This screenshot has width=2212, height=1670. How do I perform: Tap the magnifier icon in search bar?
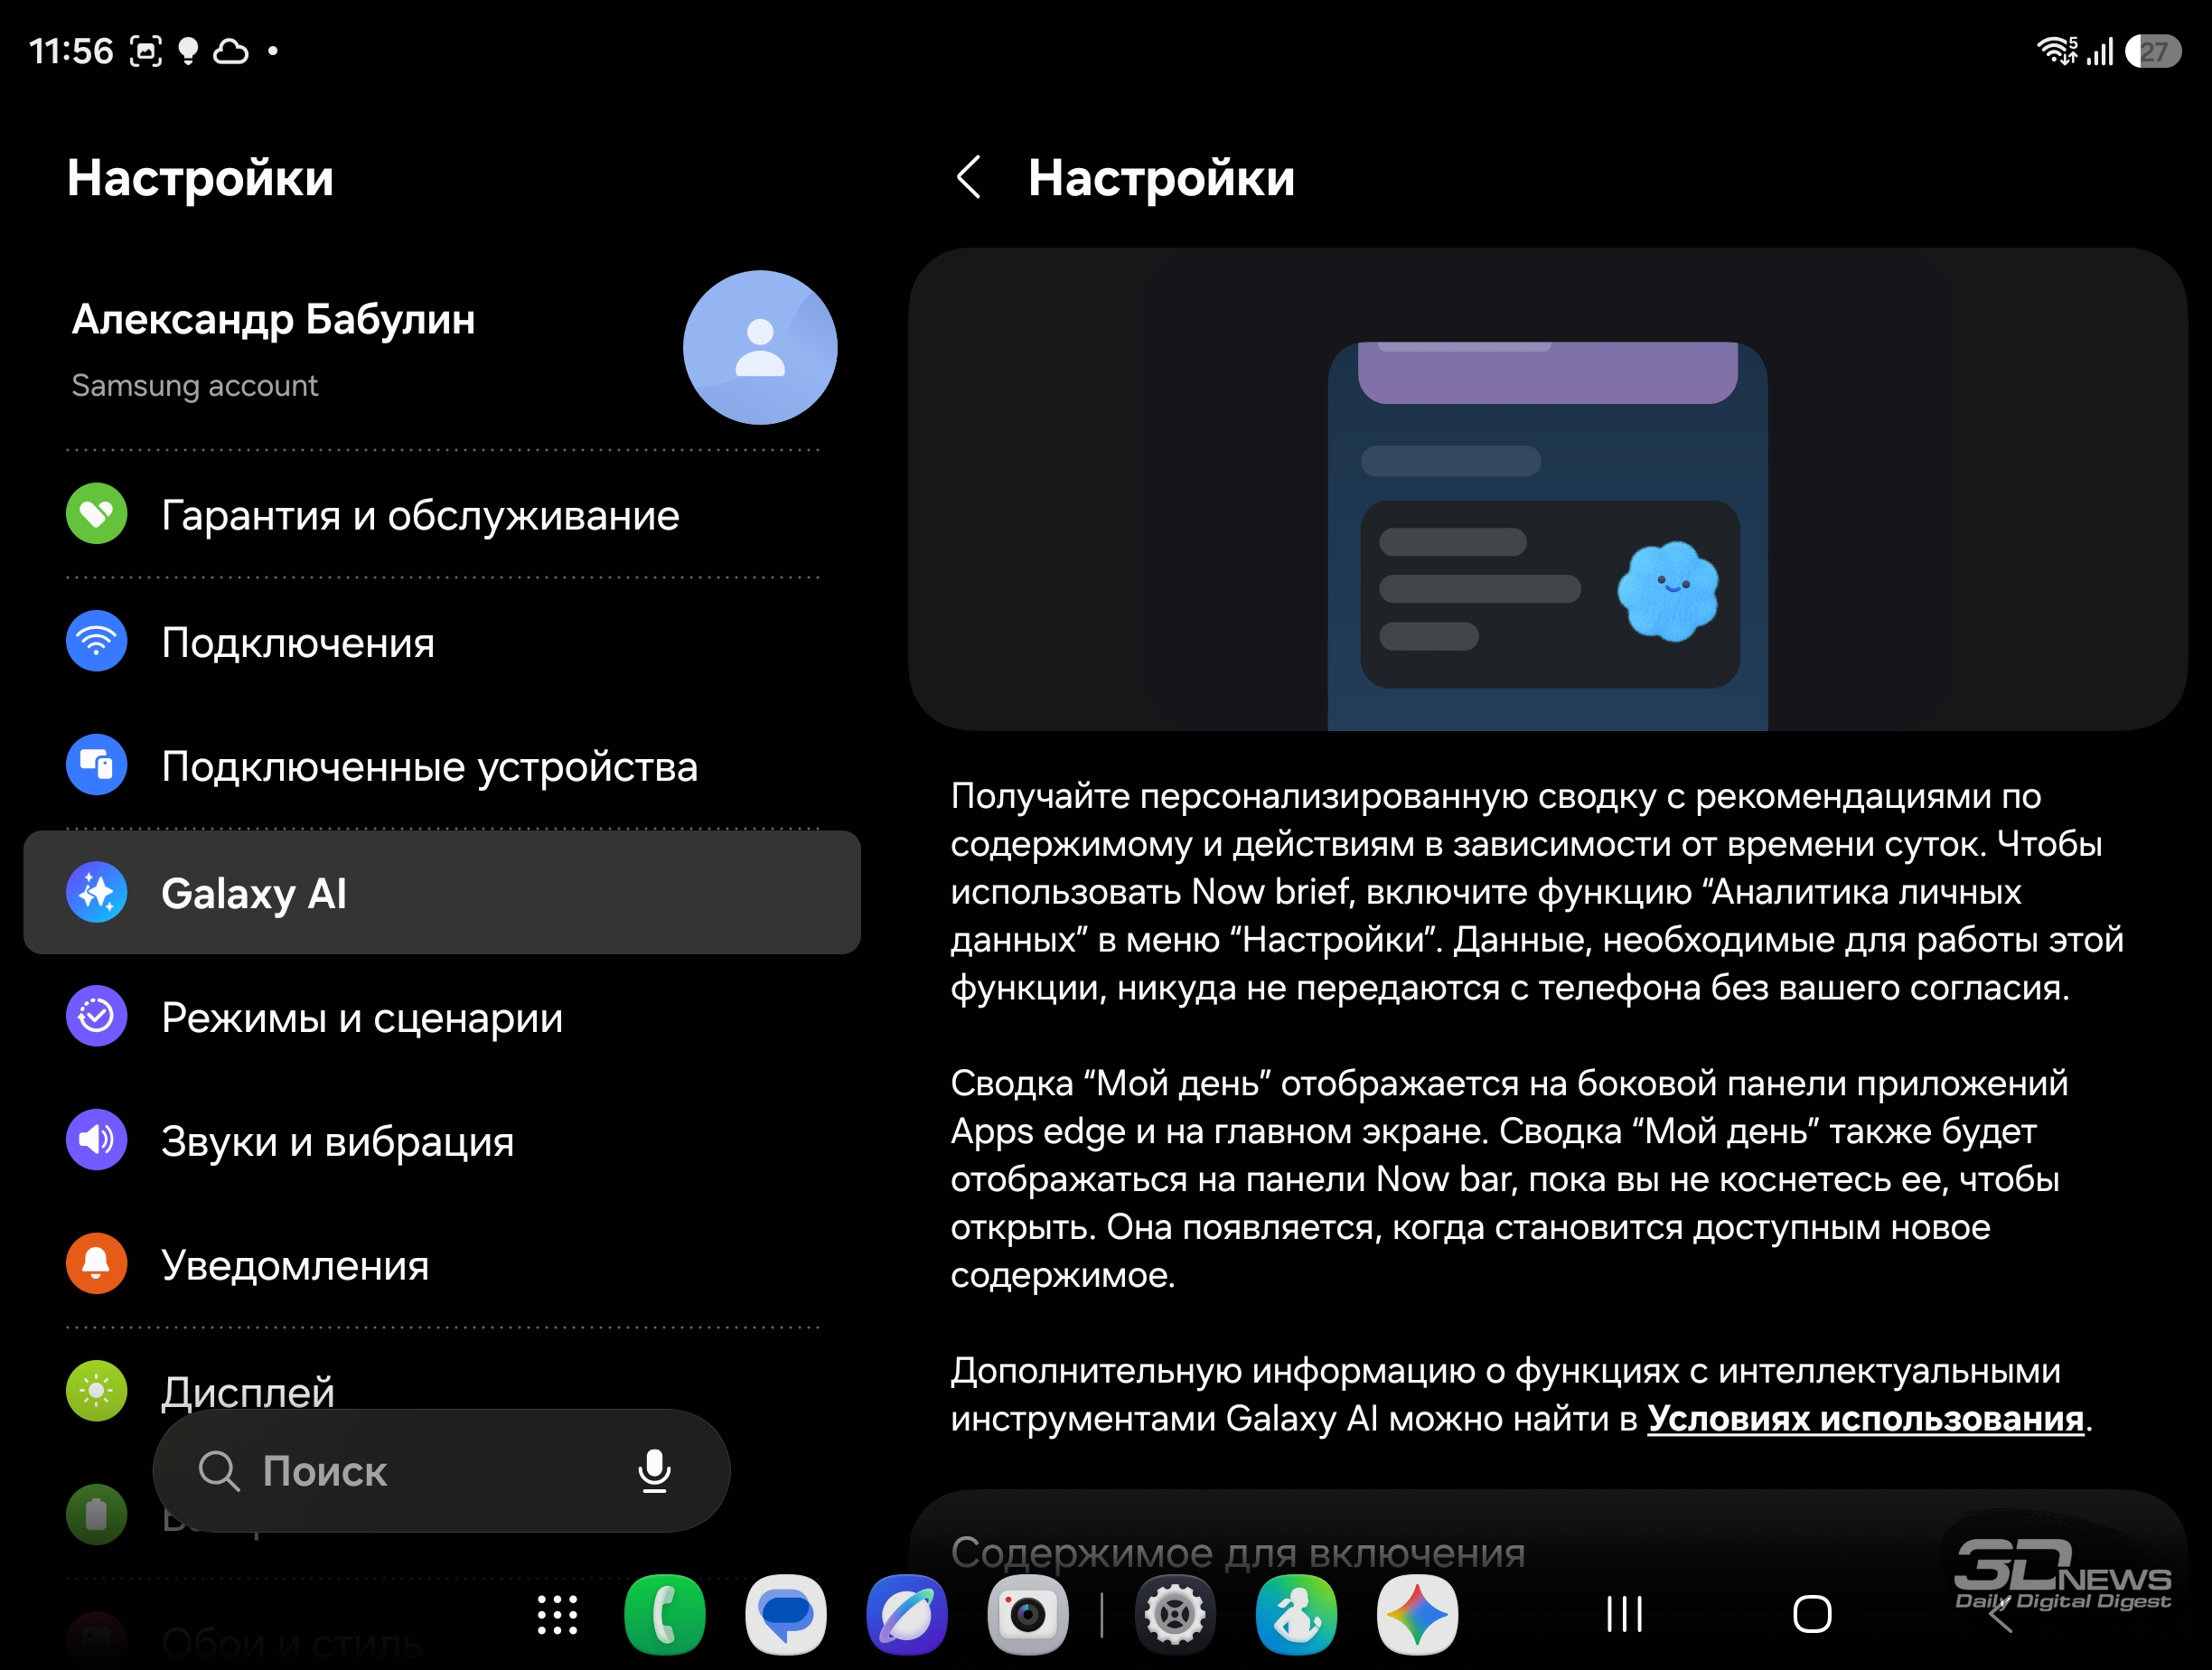coord(218,1471)
